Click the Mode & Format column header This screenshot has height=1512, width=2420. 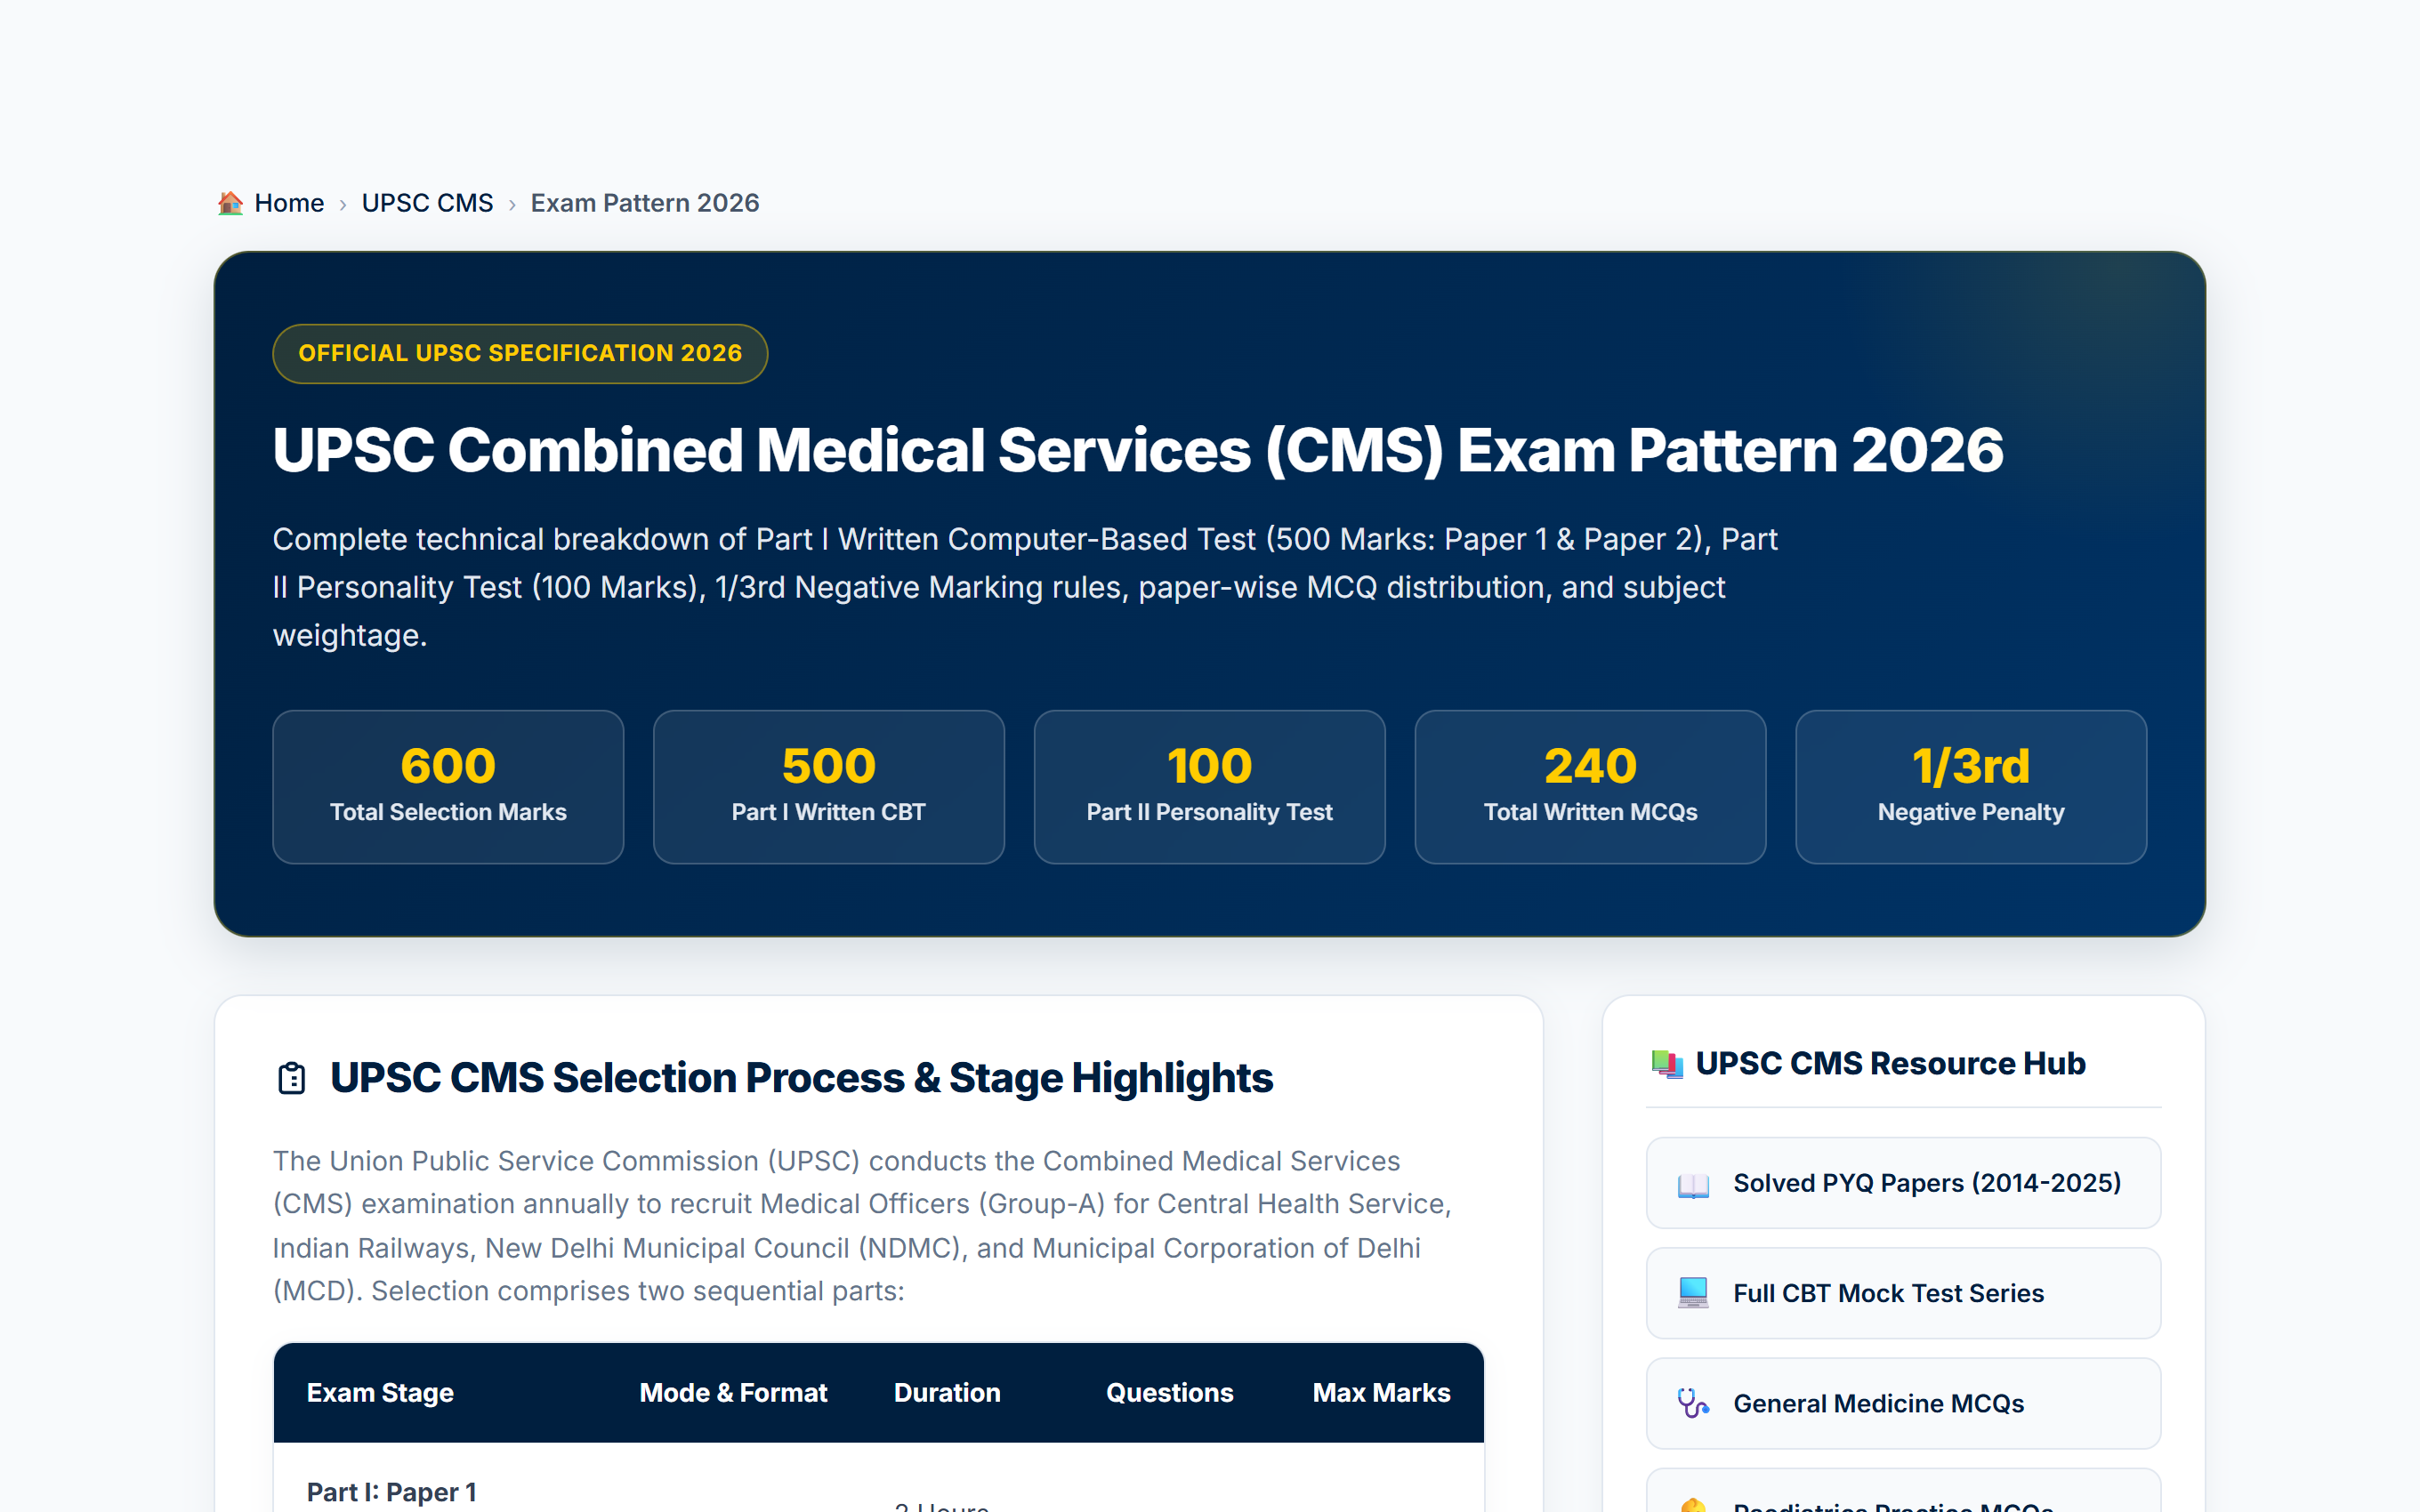click(x=733, y=1393)
